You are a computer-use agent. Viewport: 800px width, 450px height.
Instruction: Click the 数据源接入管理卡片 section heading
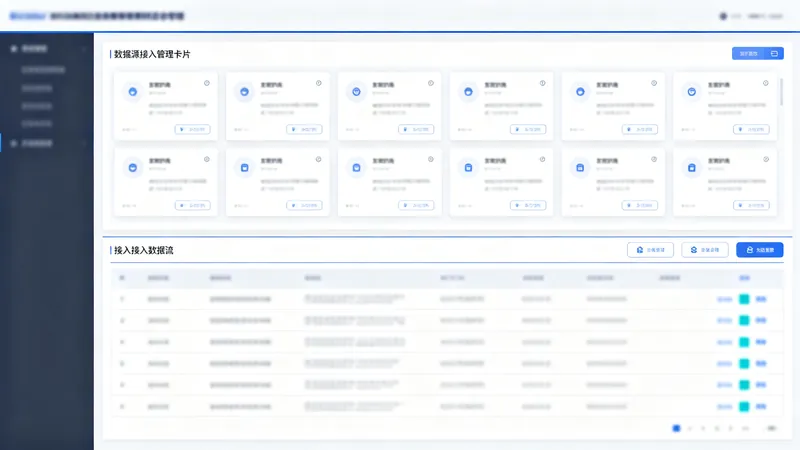[152, 54]
